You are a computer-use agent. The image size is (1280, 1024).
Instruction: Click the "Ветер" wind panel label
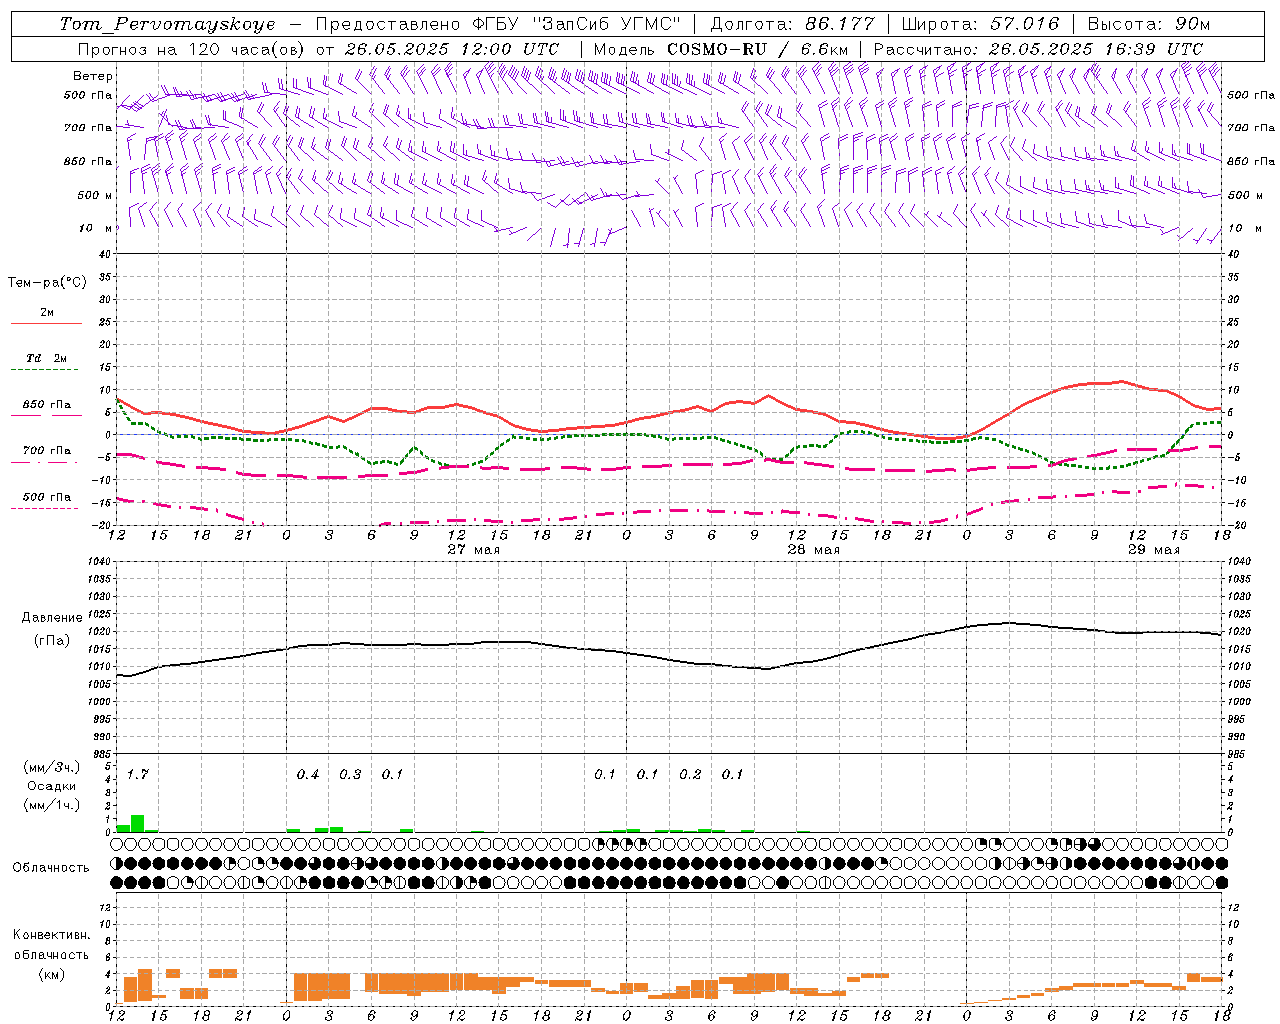(93, 76)
